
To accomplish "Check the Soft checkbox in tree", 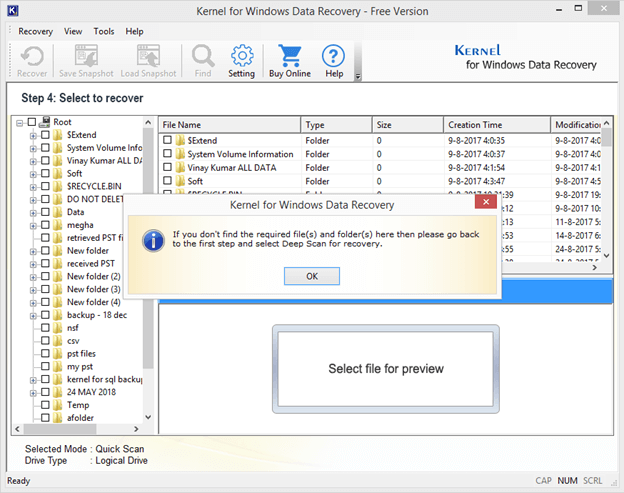I will click(x=45, y=173).
